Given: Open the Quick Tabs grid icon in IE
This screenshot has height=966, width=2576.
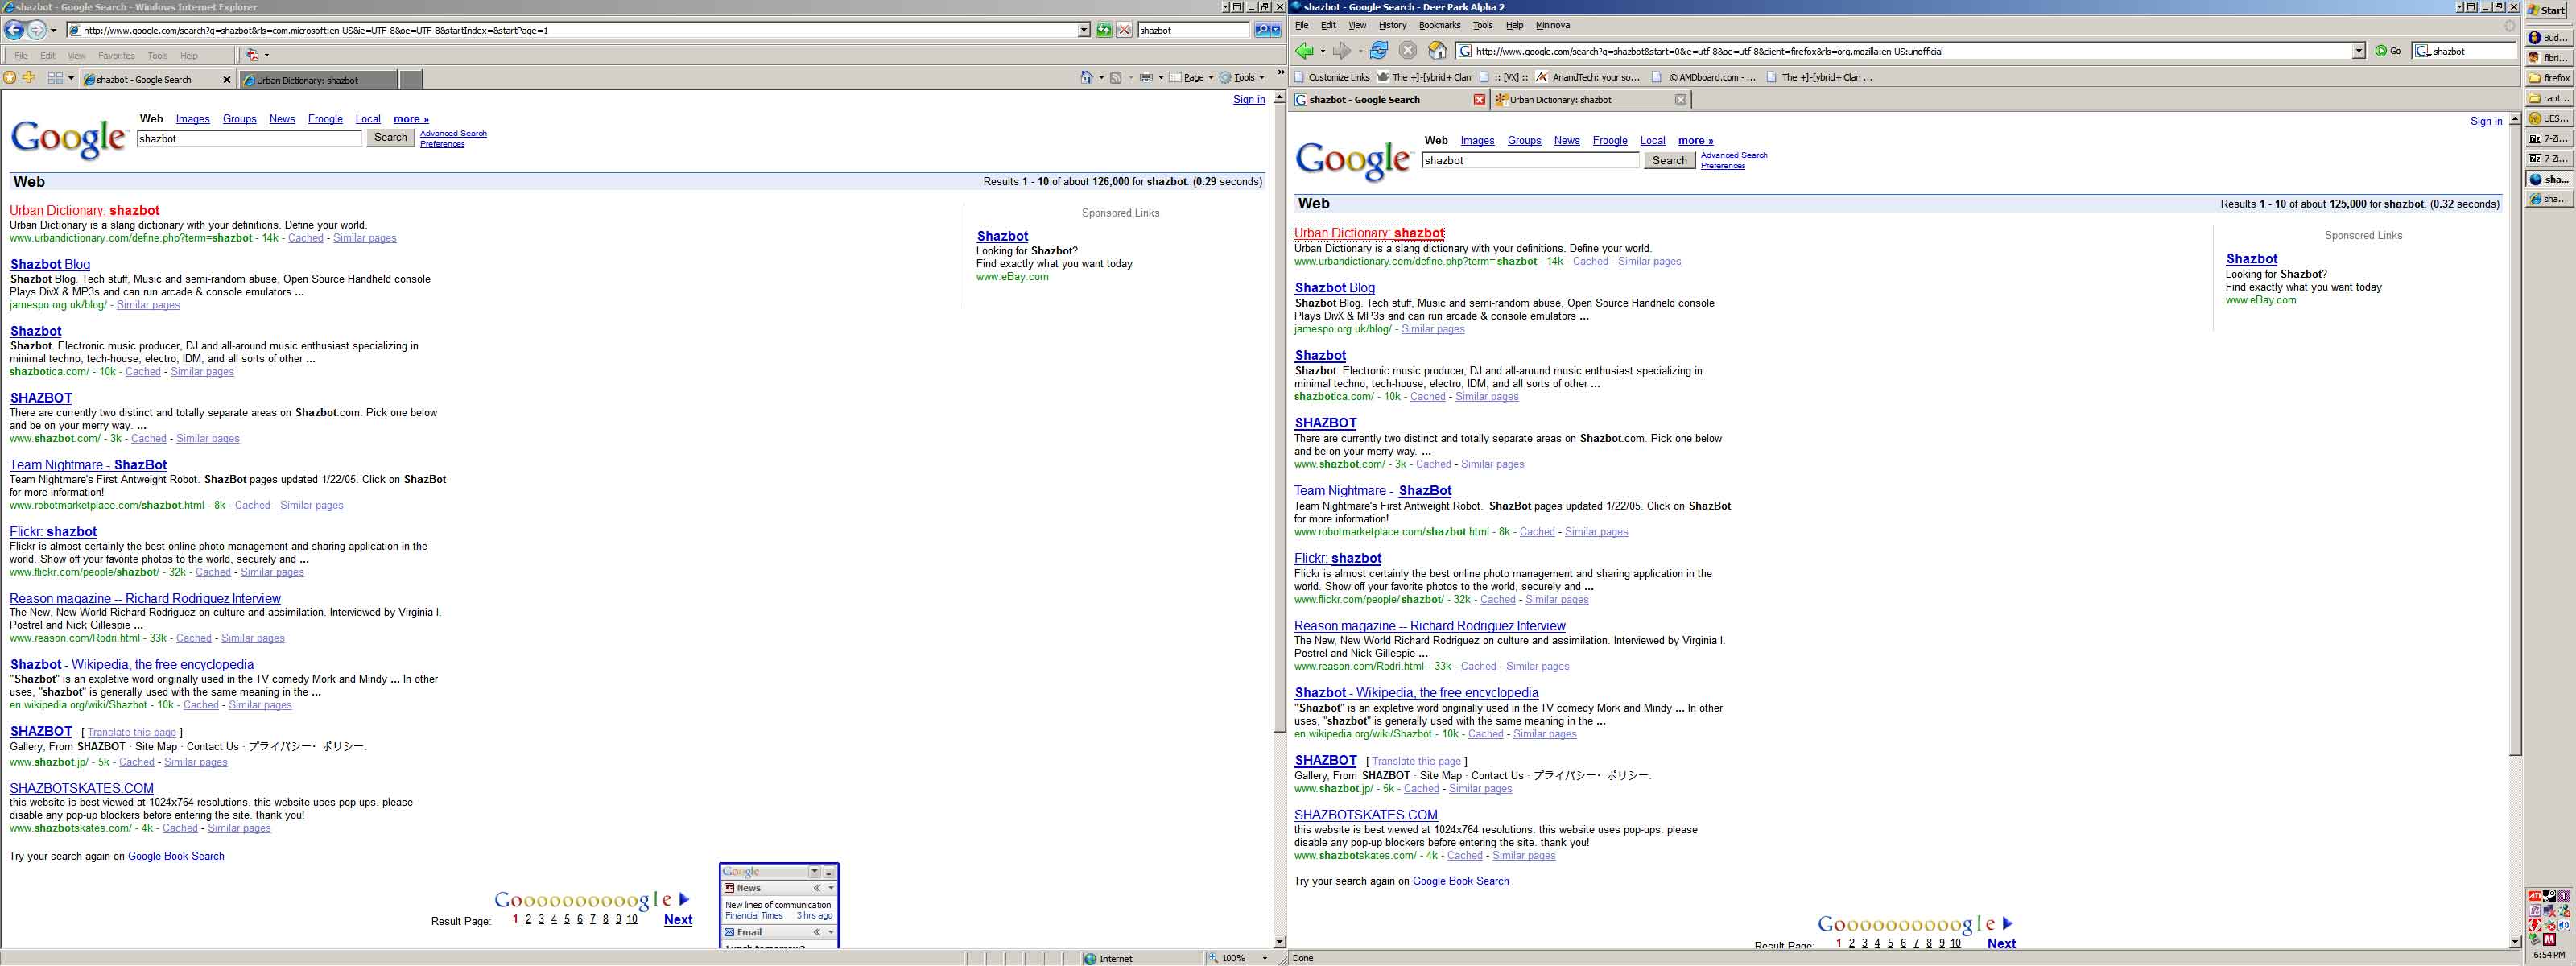Looking at the screenshot, I should pyautogui.click(x=55, y=78).
